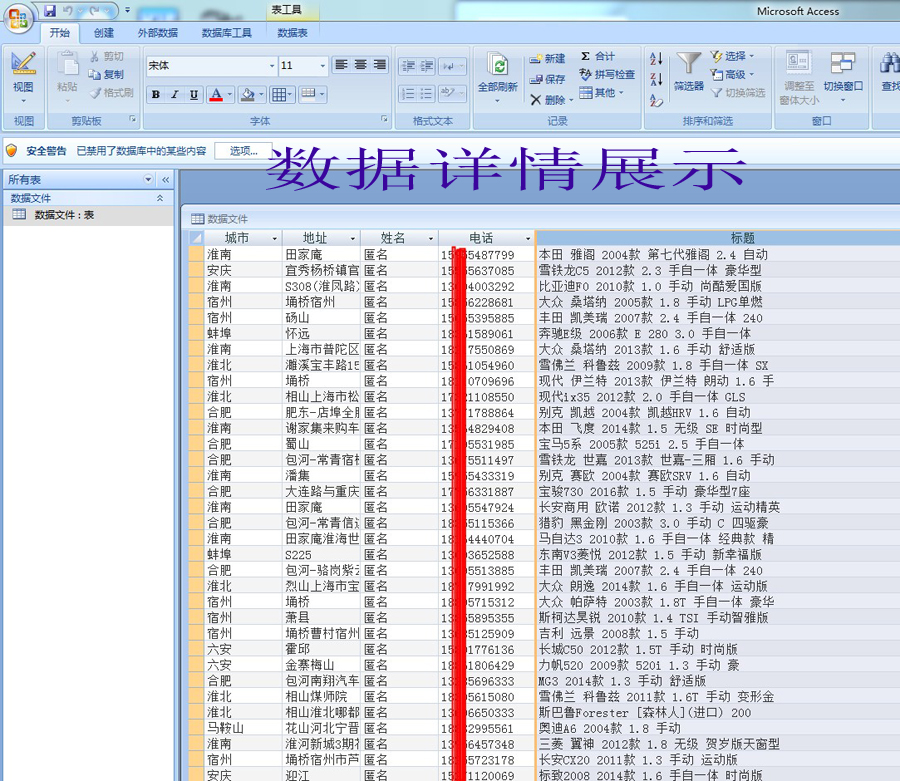This screenshot has height=781, width=900.
Task: Align text left
Action: click(x=342, y=65)
